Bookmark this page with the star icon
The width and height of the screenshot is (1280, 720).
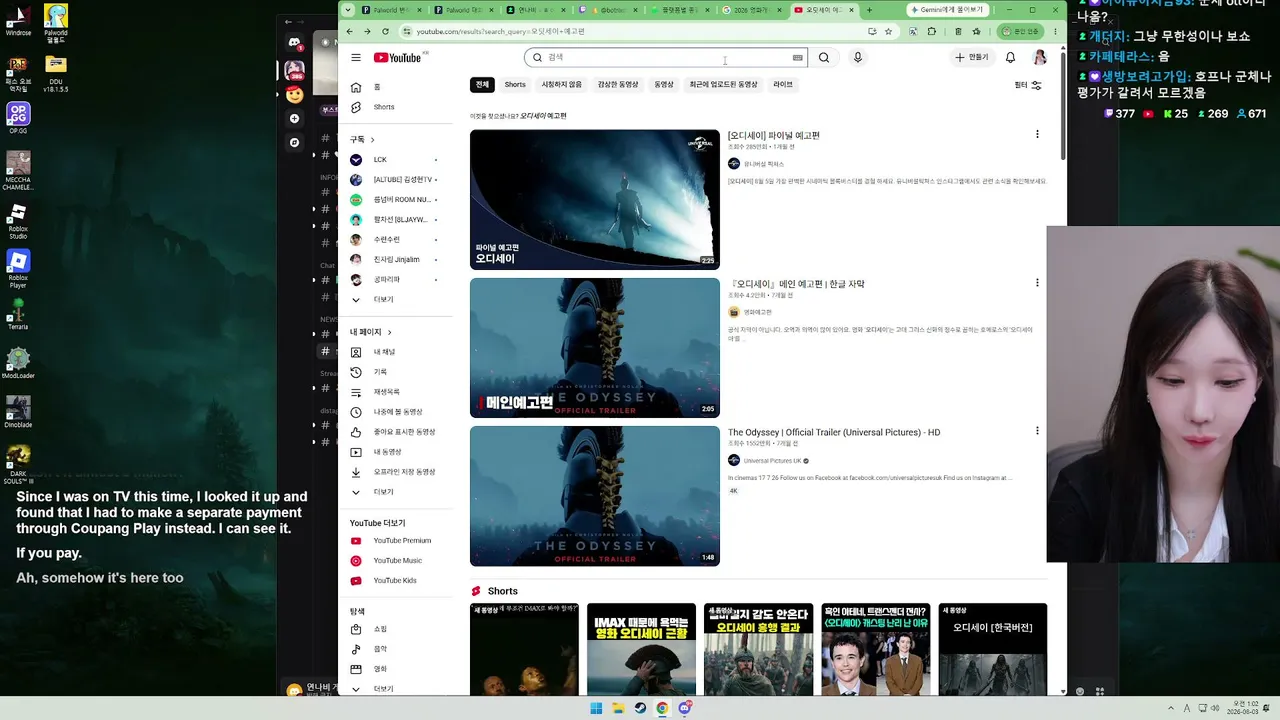click(888, 31)
